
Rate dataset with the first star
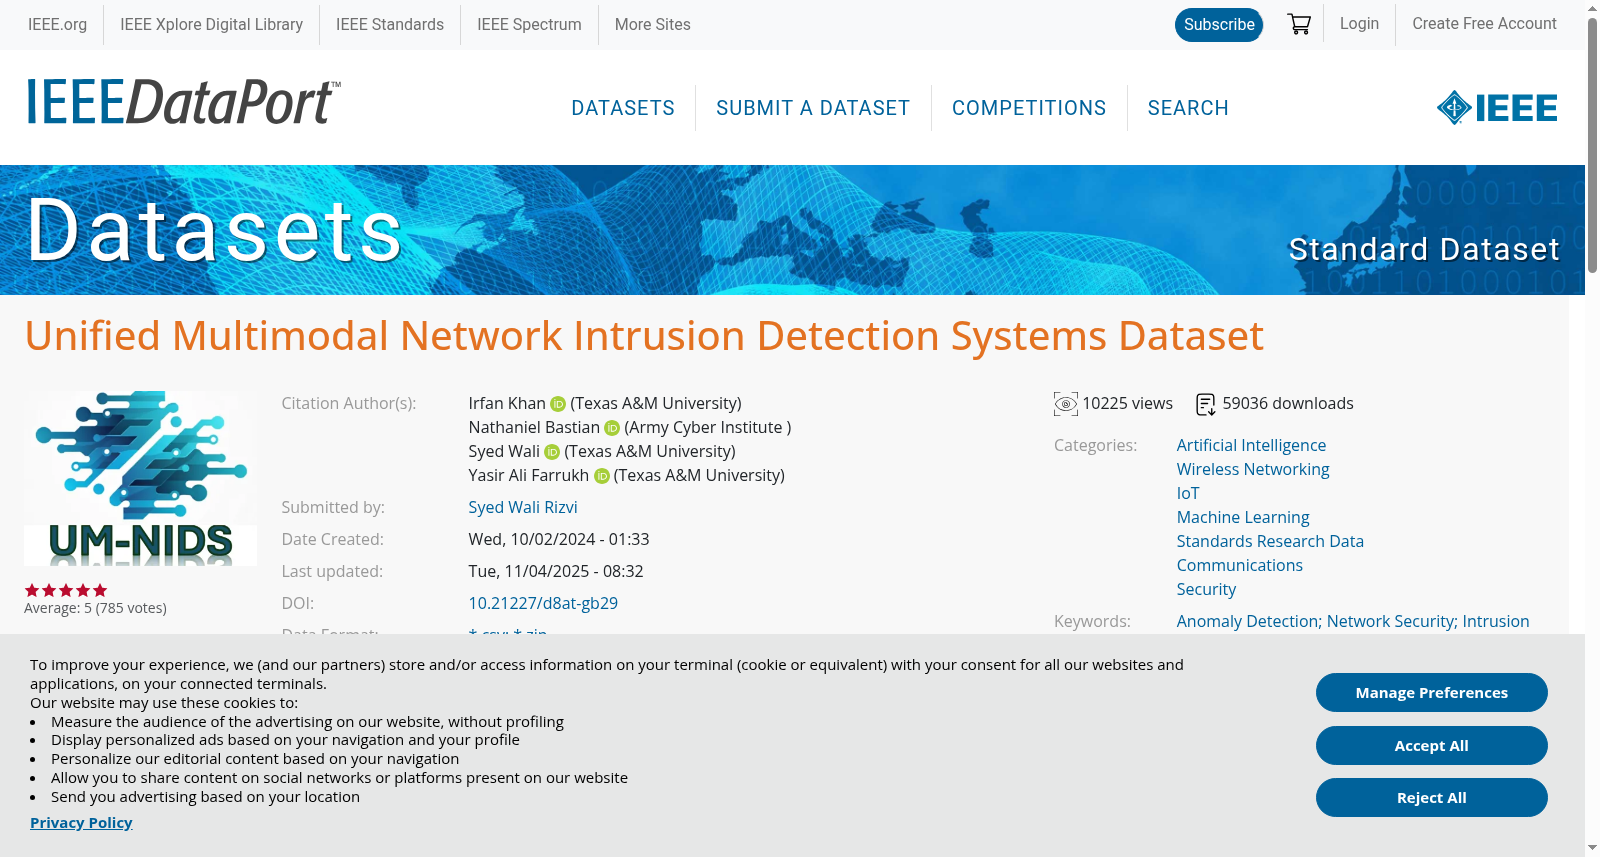[x=32, y=590]
